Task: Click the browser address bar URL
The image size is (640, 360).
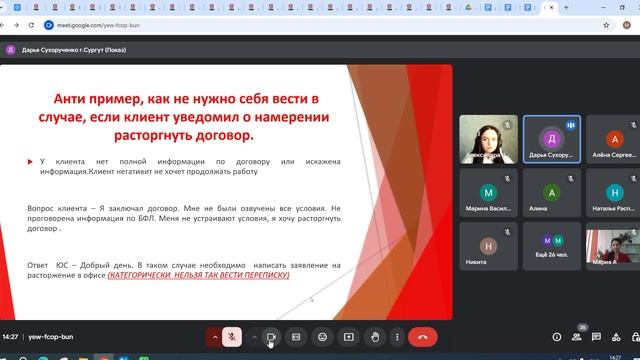Action: coord(98,25)
